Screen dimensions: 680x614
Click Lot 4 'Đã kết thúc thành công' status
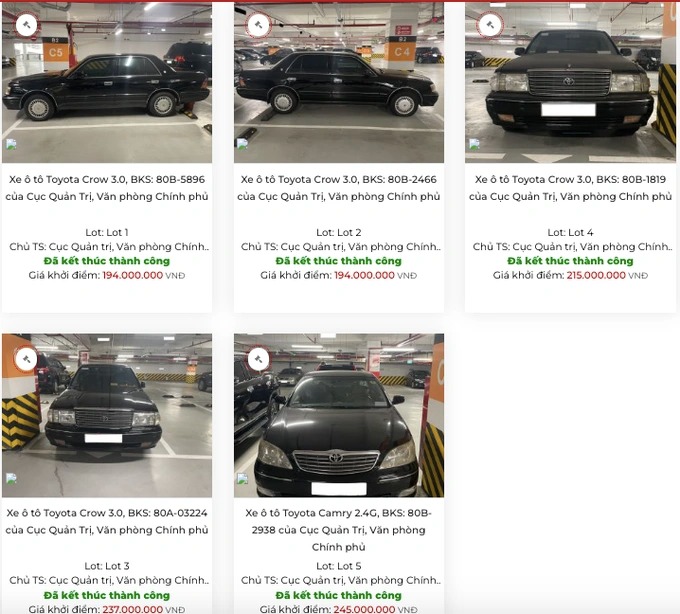pyautogui.click(x=570, y=261)
